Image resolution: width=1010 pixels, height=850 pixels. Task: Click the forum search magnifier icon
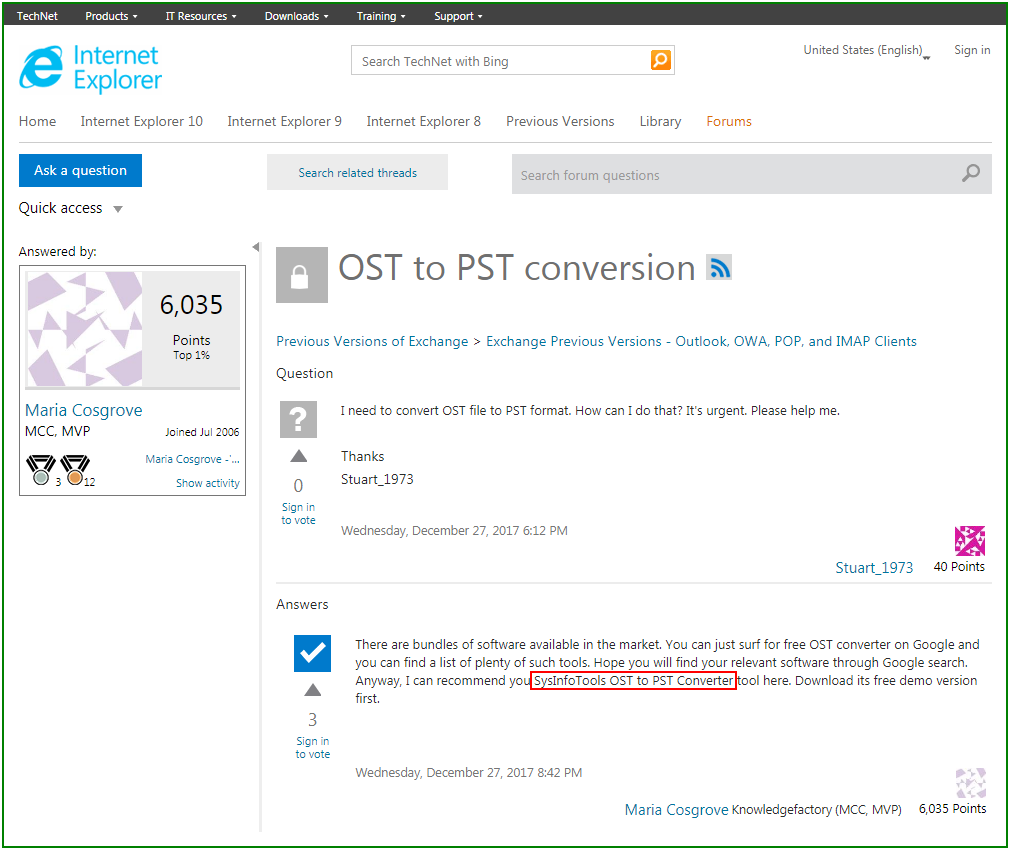pos(971,173)
